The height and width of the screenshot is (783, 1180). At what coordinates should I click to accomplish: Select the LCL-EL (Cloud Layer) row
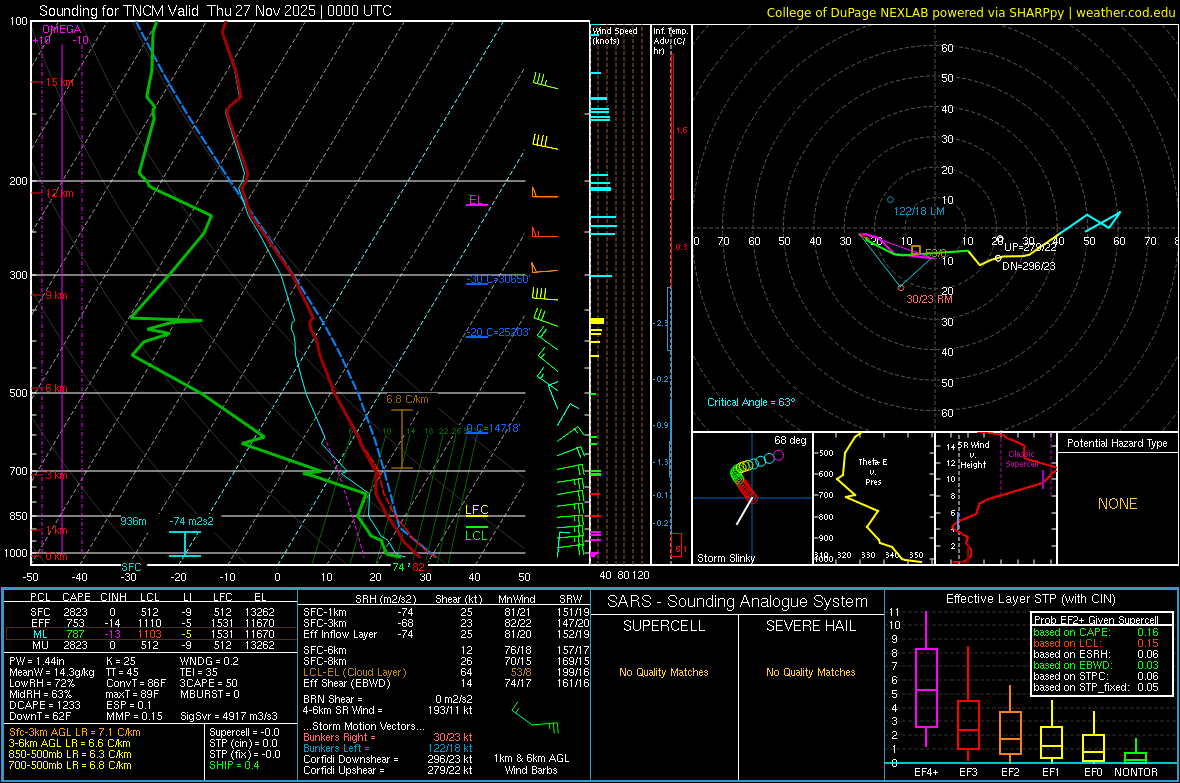click(x=446, y=672)
